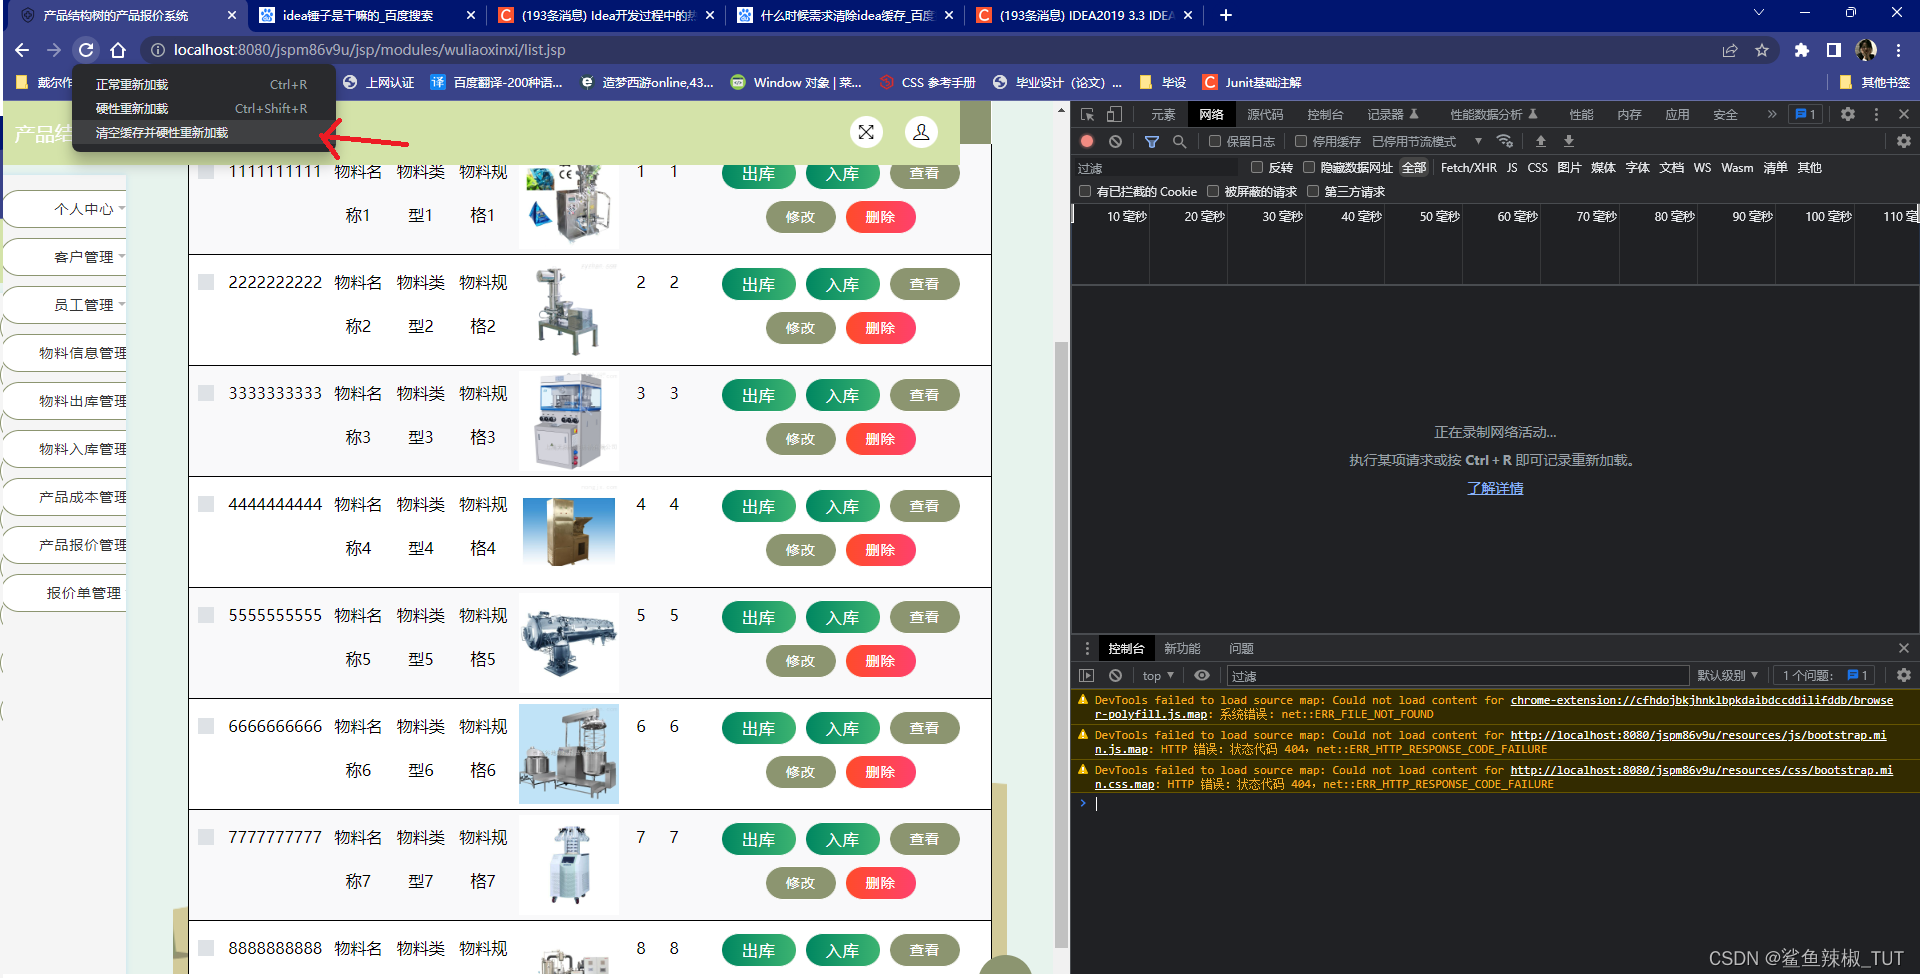Stop recording network log red button
The height and width of the screenshot is (978, 1920).
[1087, 142]
